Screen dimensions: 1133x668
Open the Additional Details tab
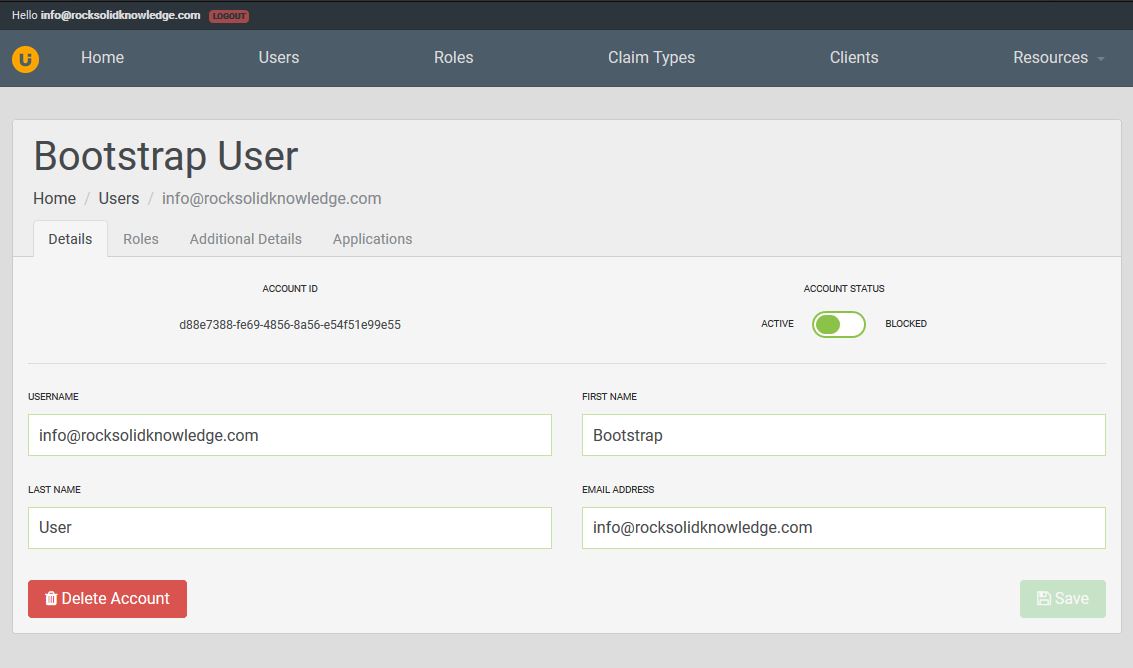[x=245, y=239]
